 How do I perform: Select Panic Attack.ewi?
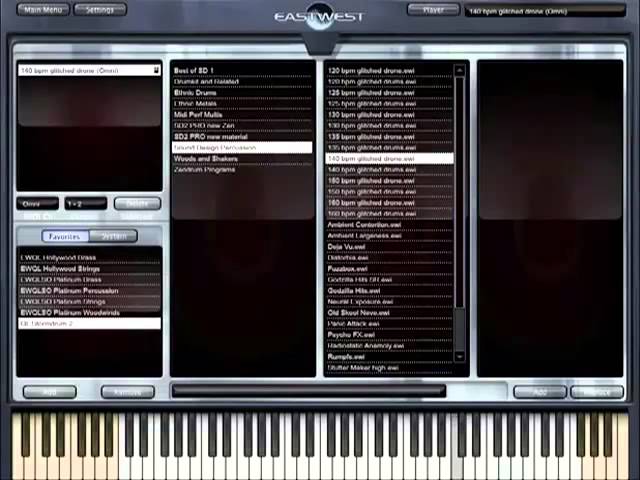pos(389,324)
